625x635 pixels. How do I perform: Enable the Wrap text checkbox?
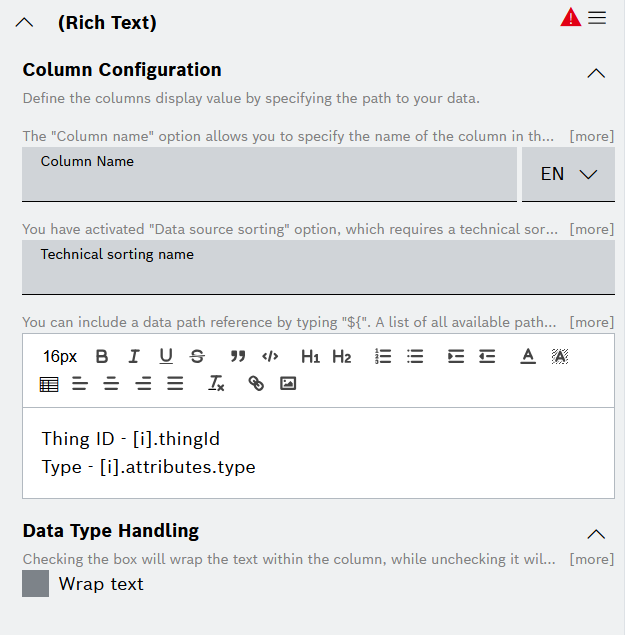36,584
